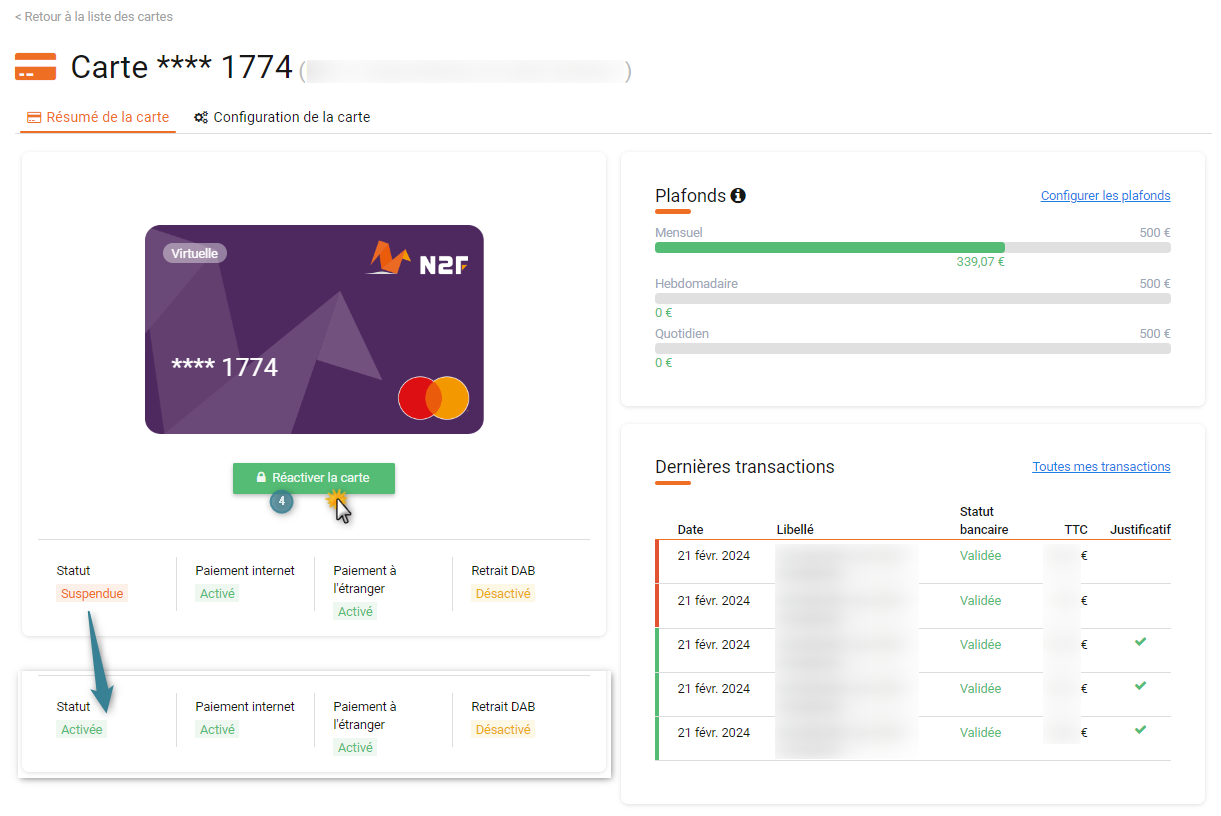This screenshot has height=816, width=1221.
Task: Click the TTC column header
Action: [1076, 530]
